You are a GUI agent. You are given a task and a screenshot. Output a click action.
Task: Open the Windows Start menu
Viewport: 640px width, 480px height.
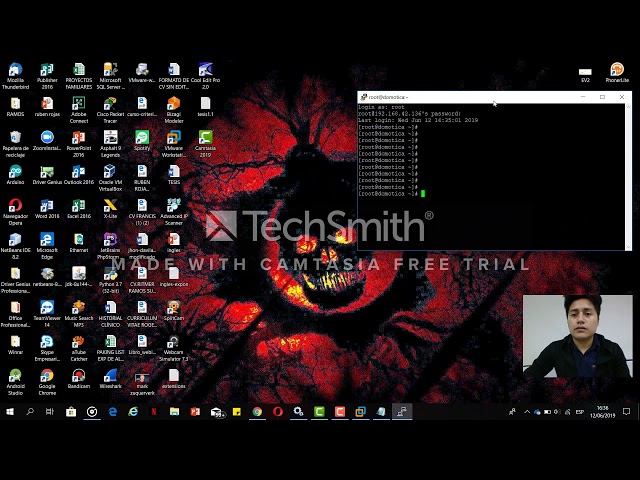tap(9, 411)
